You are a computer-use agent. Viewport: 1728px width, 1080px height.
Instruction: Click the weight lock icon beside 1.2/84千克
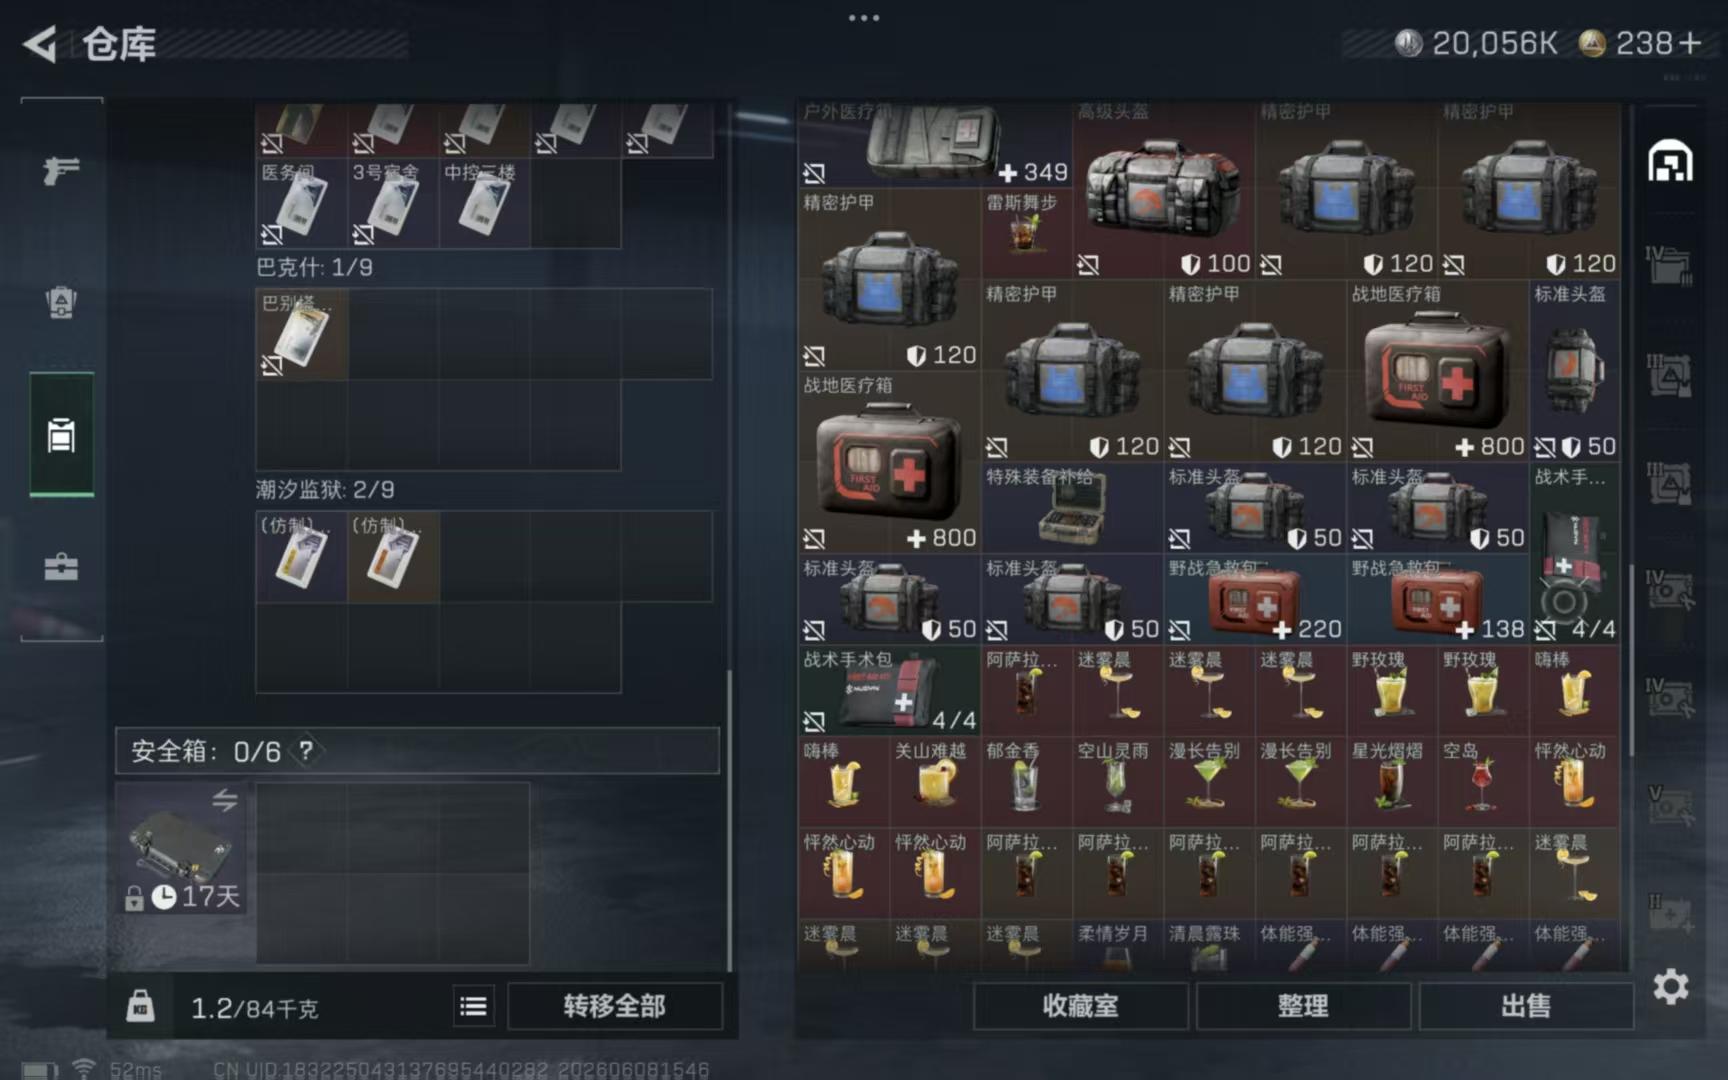140,1005
